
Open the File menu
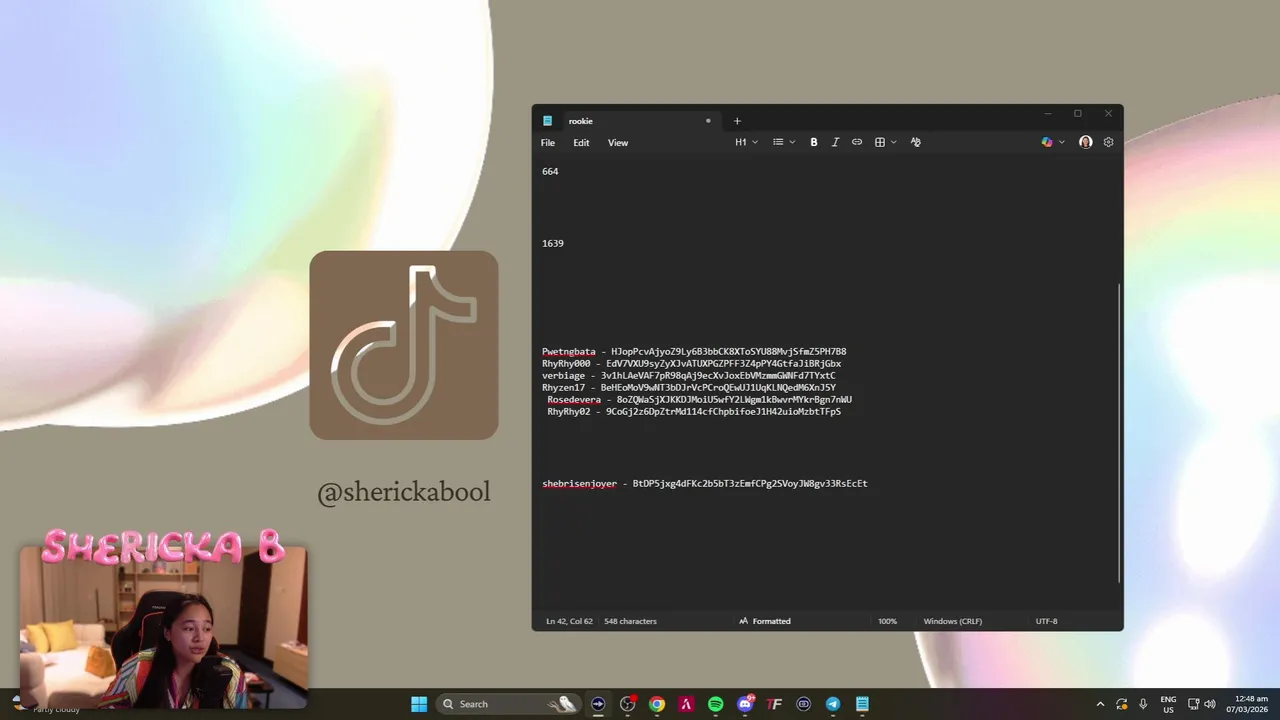548,143
